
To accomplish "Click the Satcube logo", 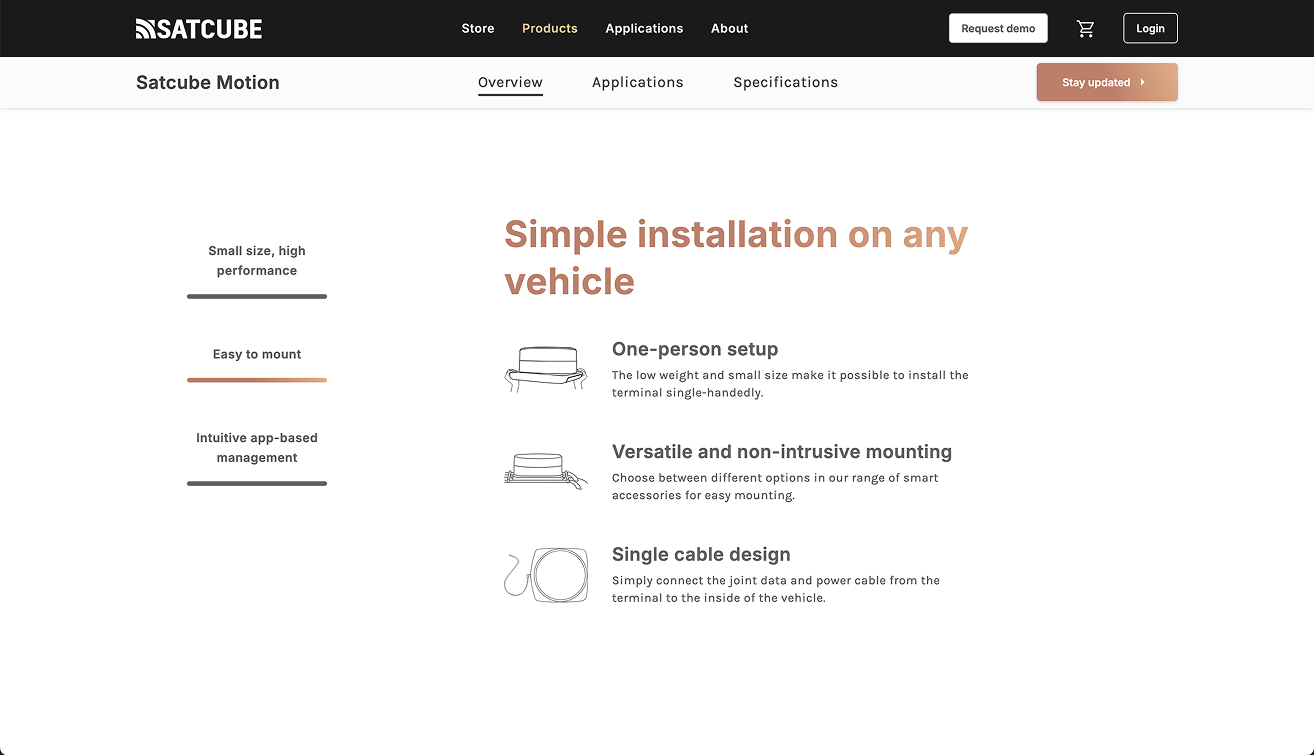I will [199, 29].
